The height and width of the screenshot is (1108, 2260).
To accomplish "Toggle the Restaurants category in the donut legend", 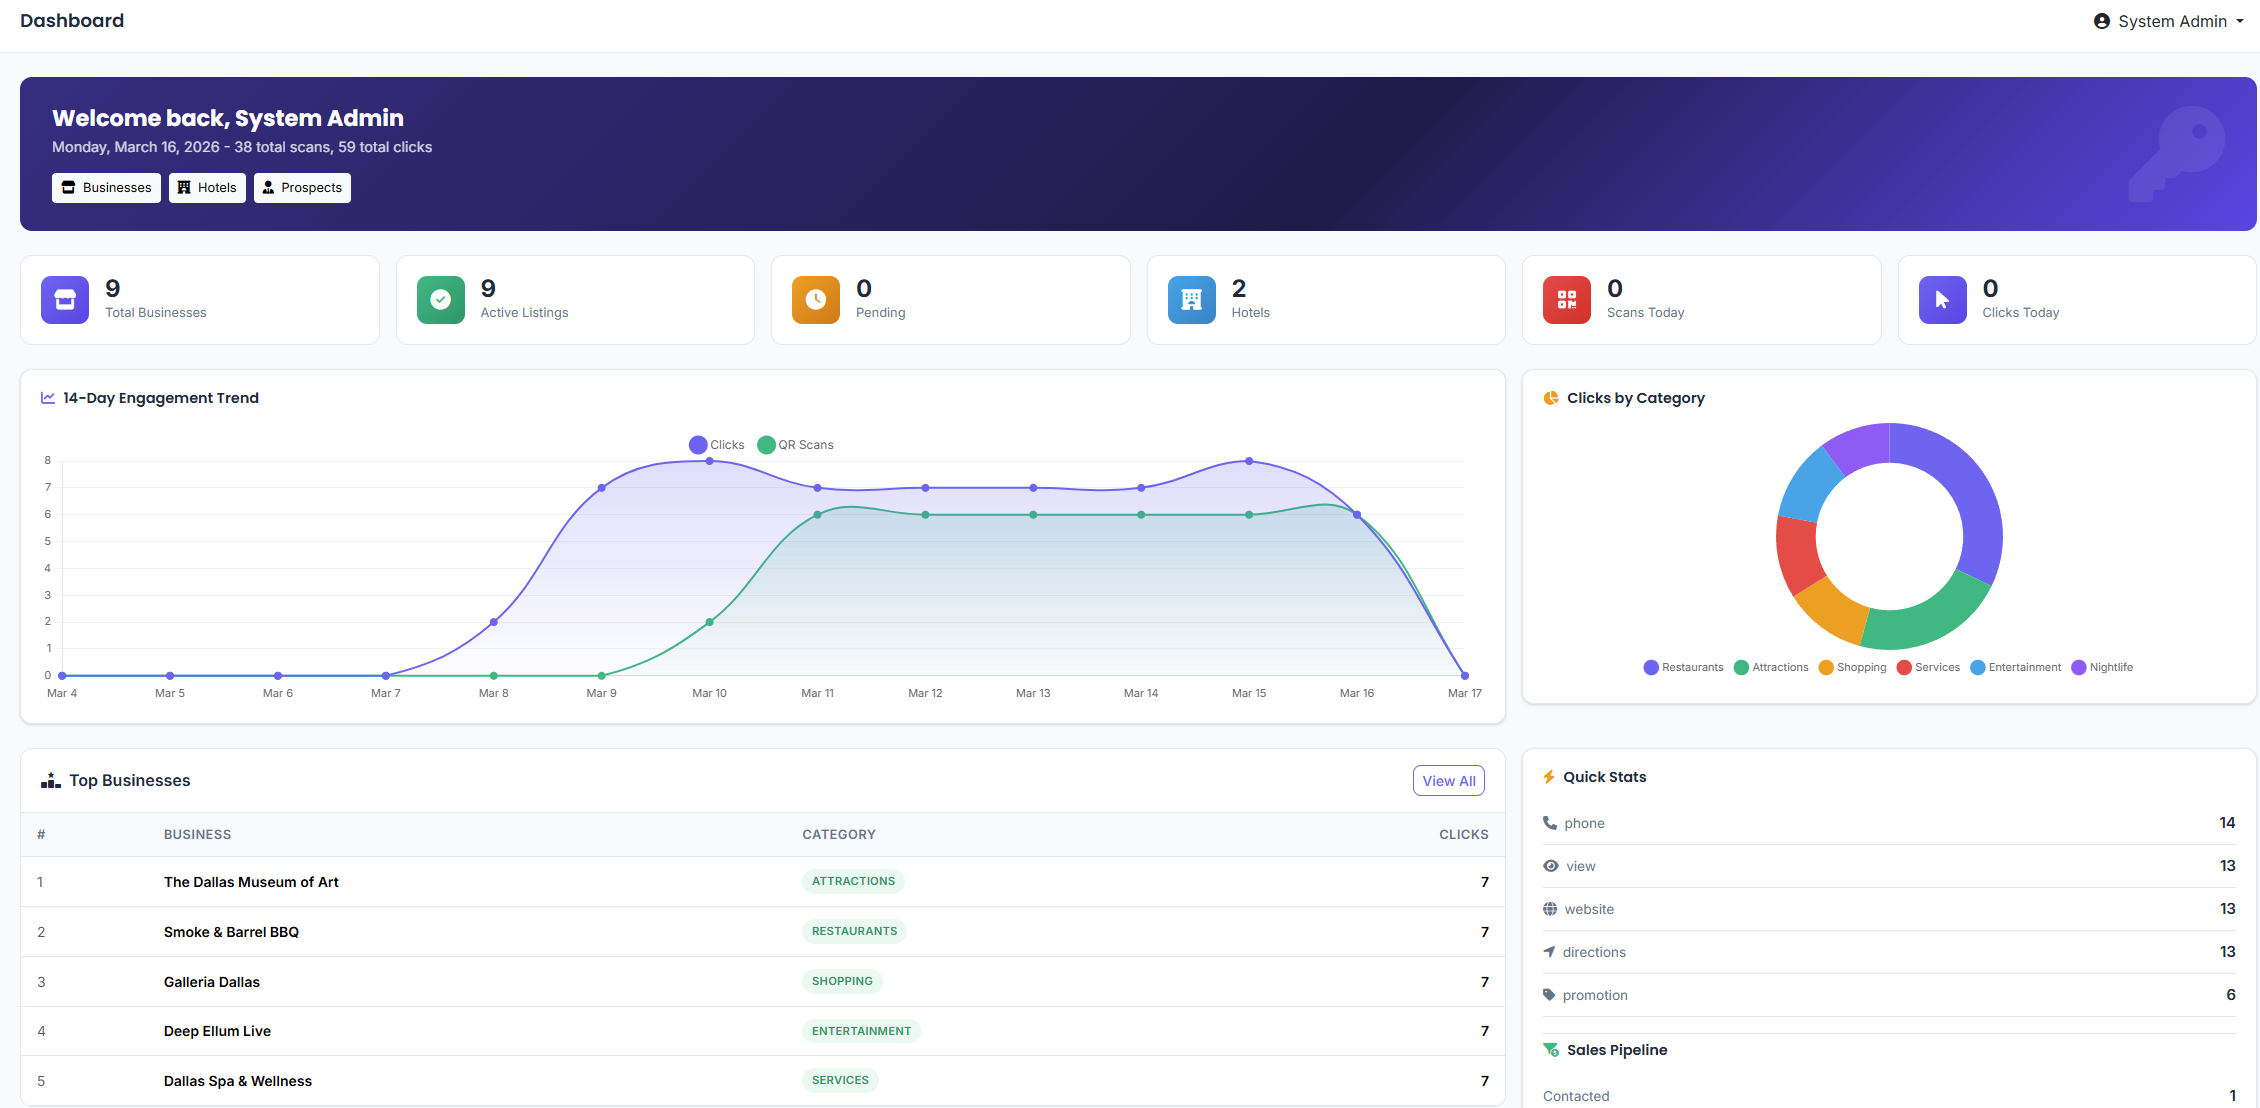I will (1683, 667).
